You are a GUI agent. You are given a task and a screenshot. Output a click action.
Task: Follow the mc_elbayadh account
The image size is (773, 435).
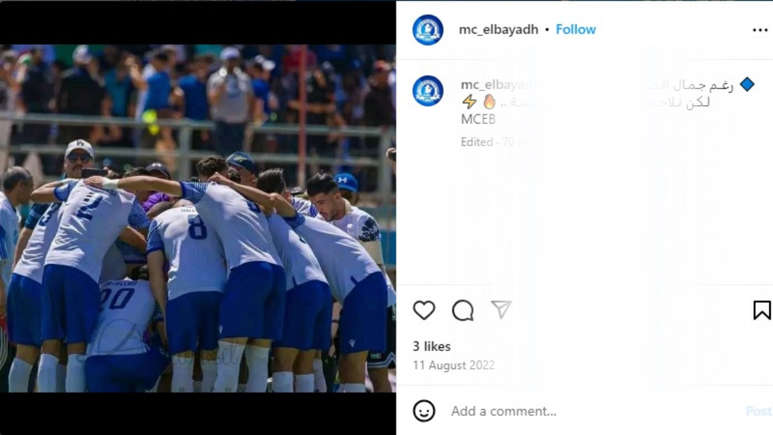576,30
